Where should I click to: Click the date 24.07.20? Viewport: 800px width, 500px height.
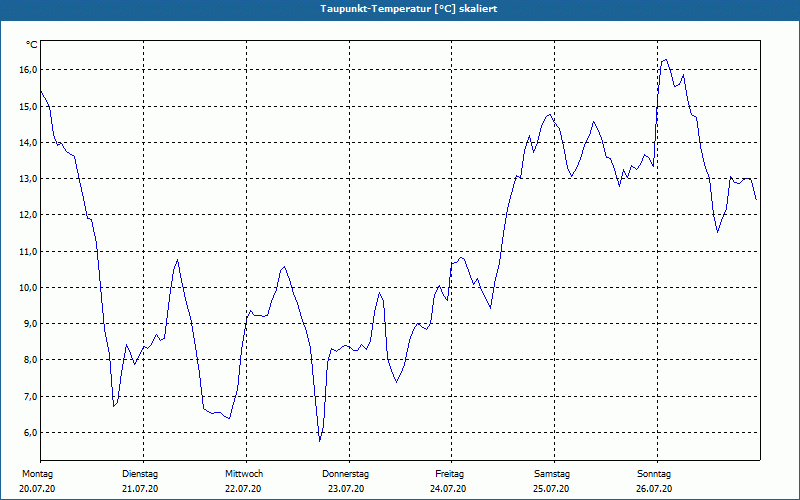[x=448, y=489]
